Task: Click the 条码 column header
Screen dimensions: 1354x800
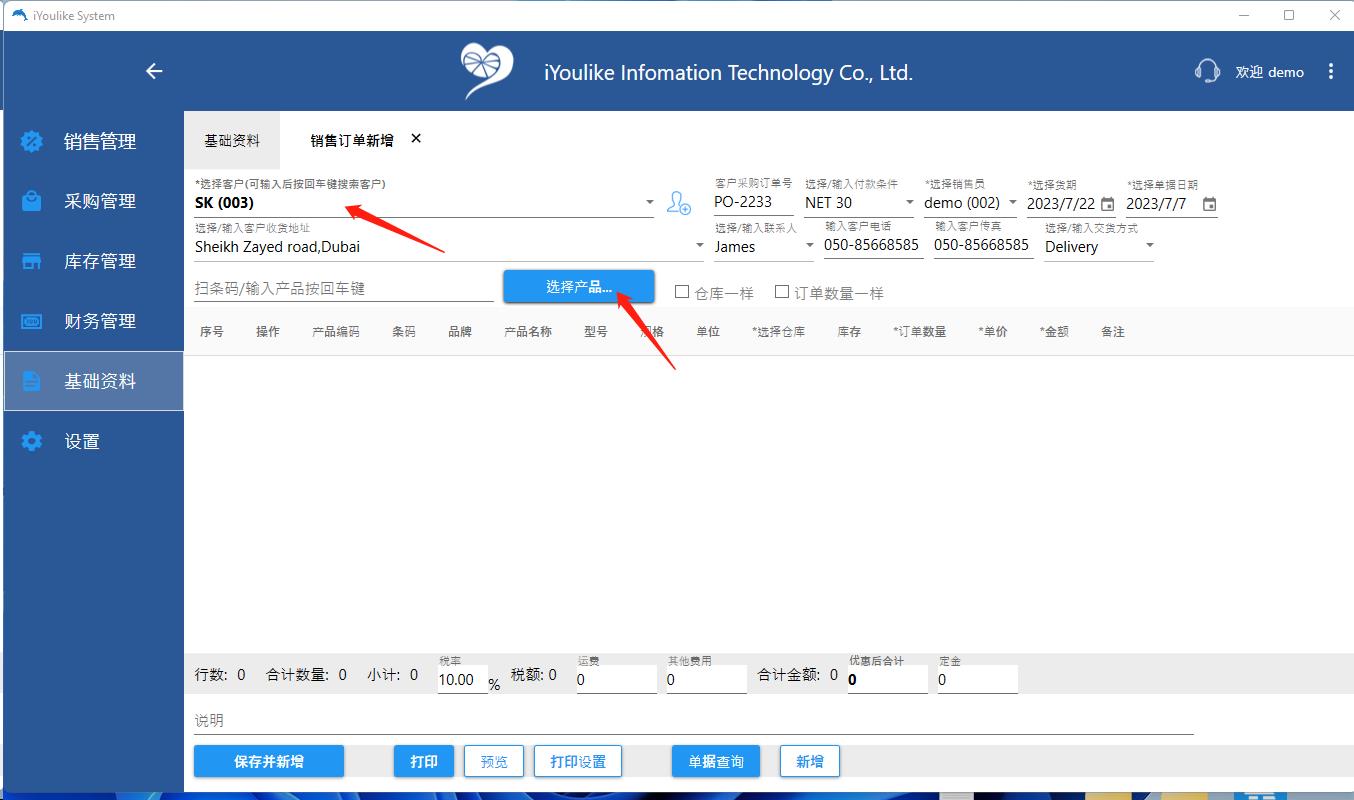Action: (x=404, y=332)
